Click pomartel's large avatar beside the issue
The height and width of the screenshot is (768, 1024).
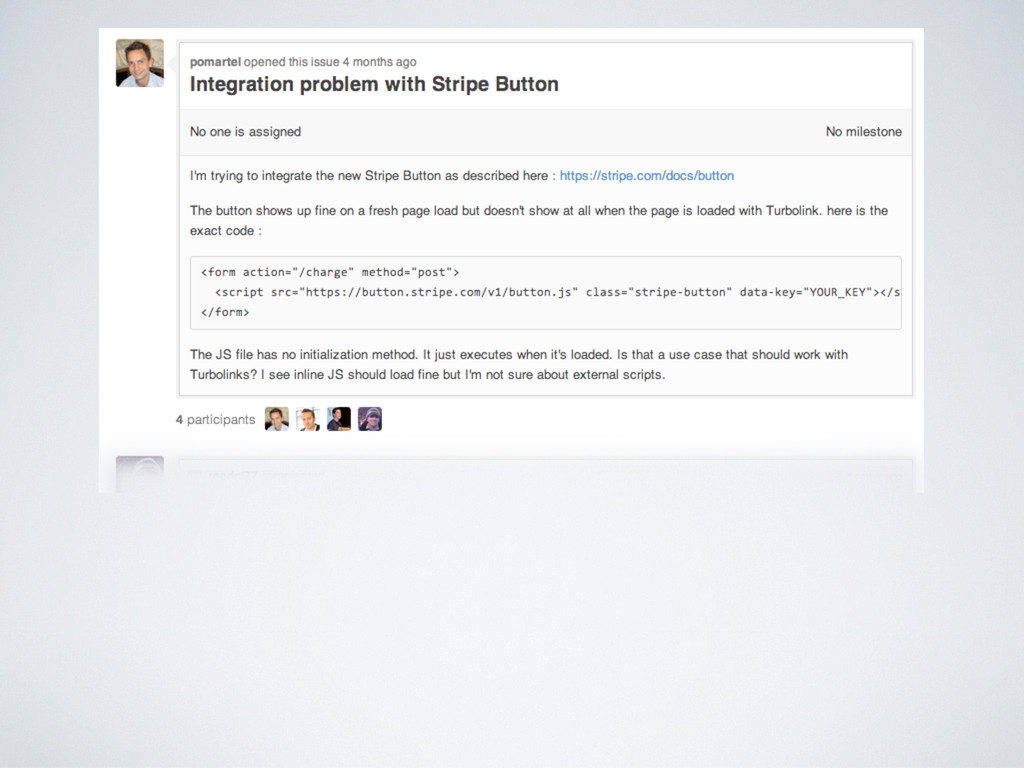140,63
